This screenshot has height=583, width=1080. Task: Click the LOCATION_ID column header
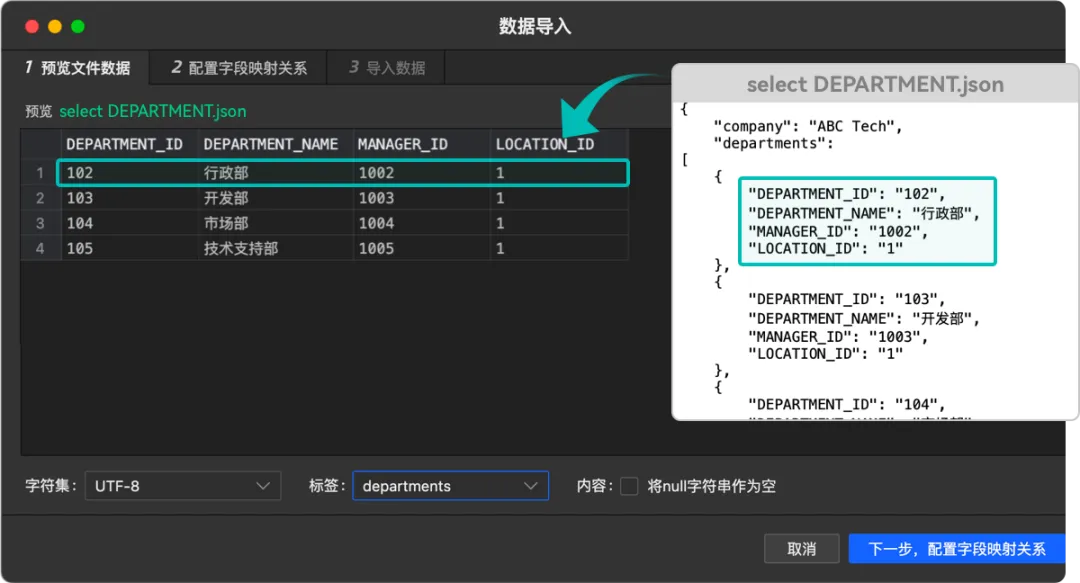pos(544,143)
